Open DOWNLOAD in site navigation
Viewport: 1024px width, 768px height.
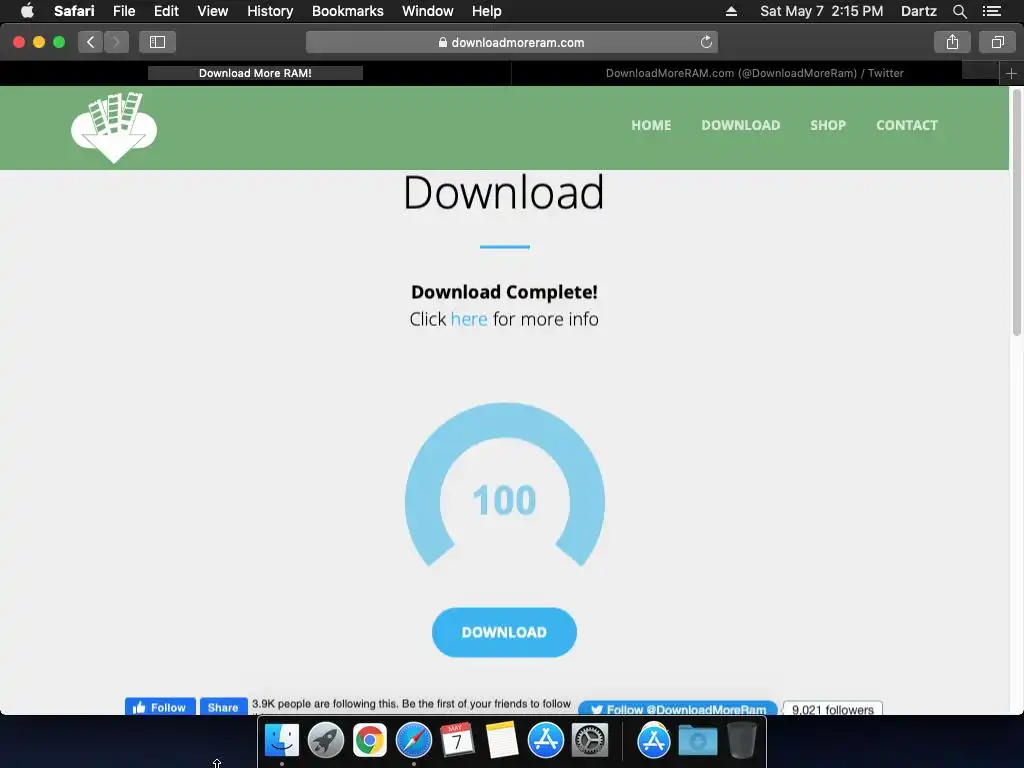click(741, 125)
